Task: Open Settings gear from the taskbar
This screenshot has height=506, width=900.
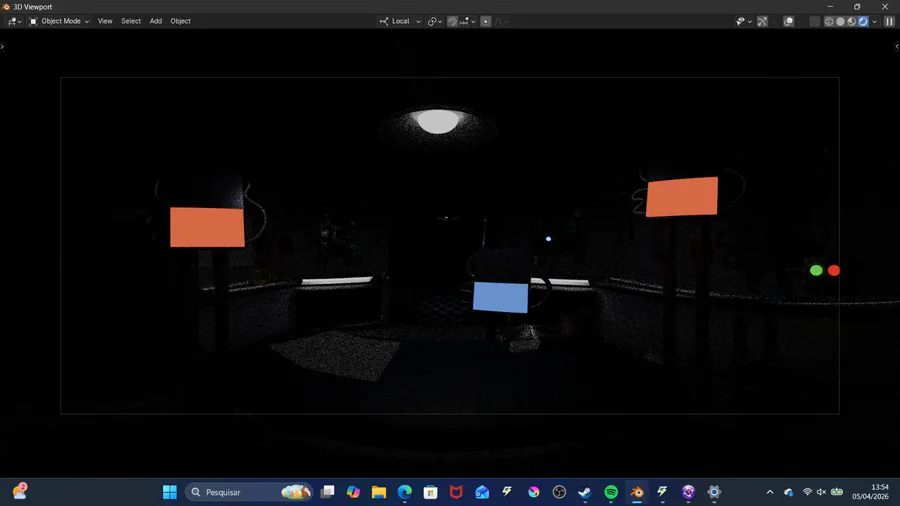Action: pos(714,492)
